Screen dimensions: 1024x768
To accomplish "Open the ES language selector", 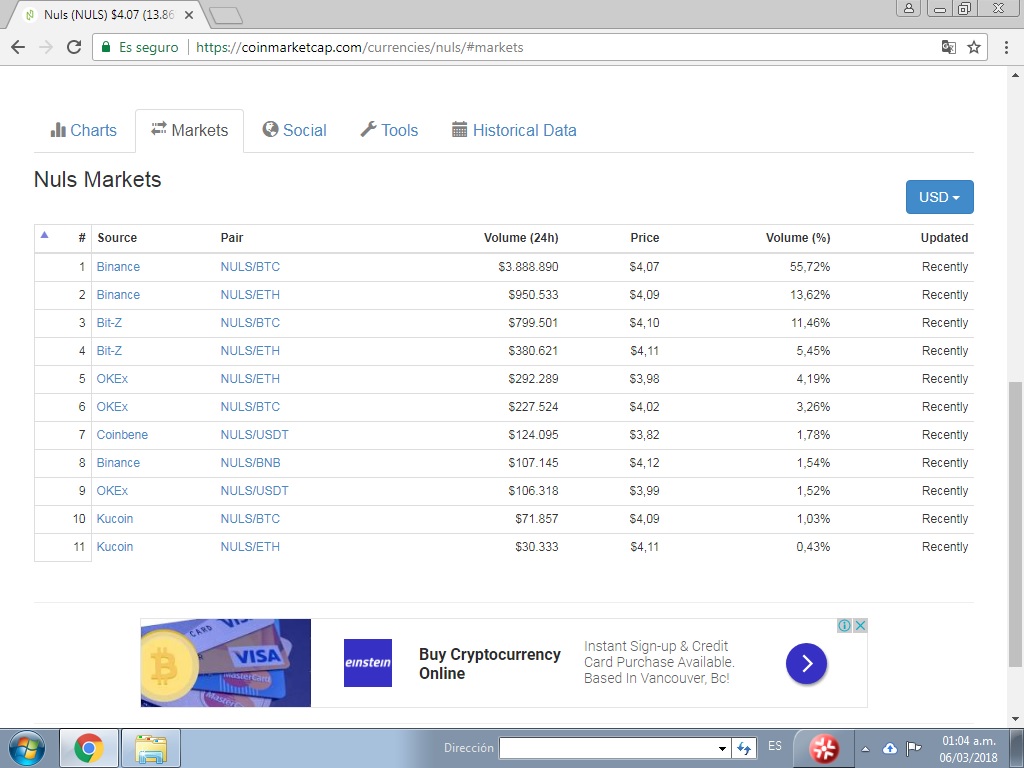I will 775,747.
